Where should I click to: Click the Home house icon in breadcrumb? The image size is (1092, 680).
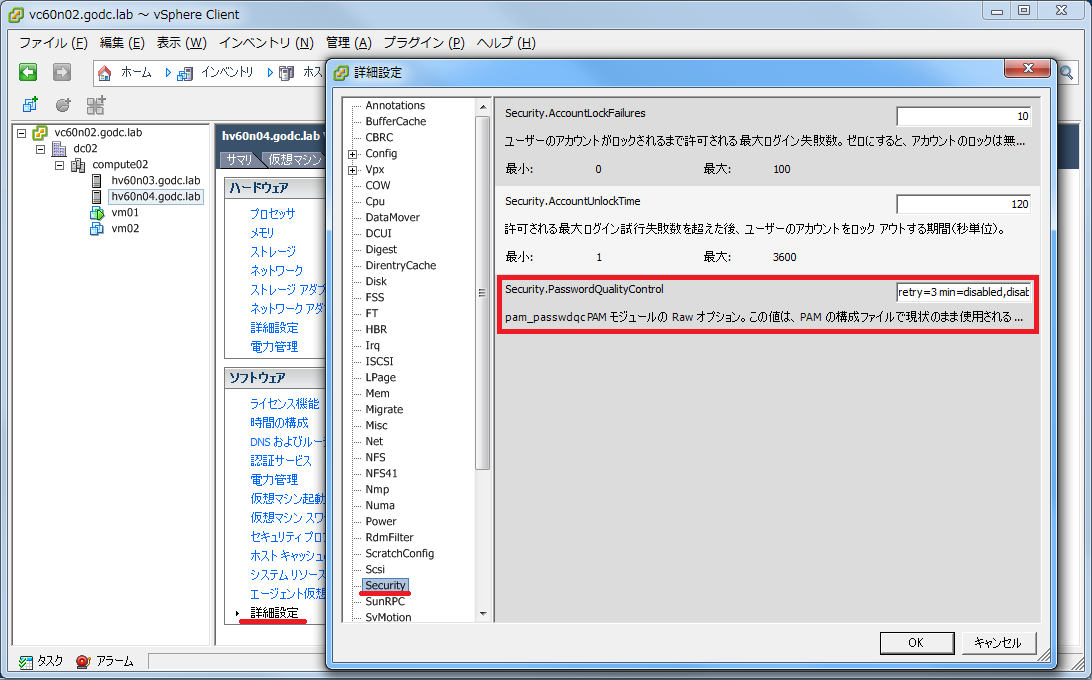[104, 72]
